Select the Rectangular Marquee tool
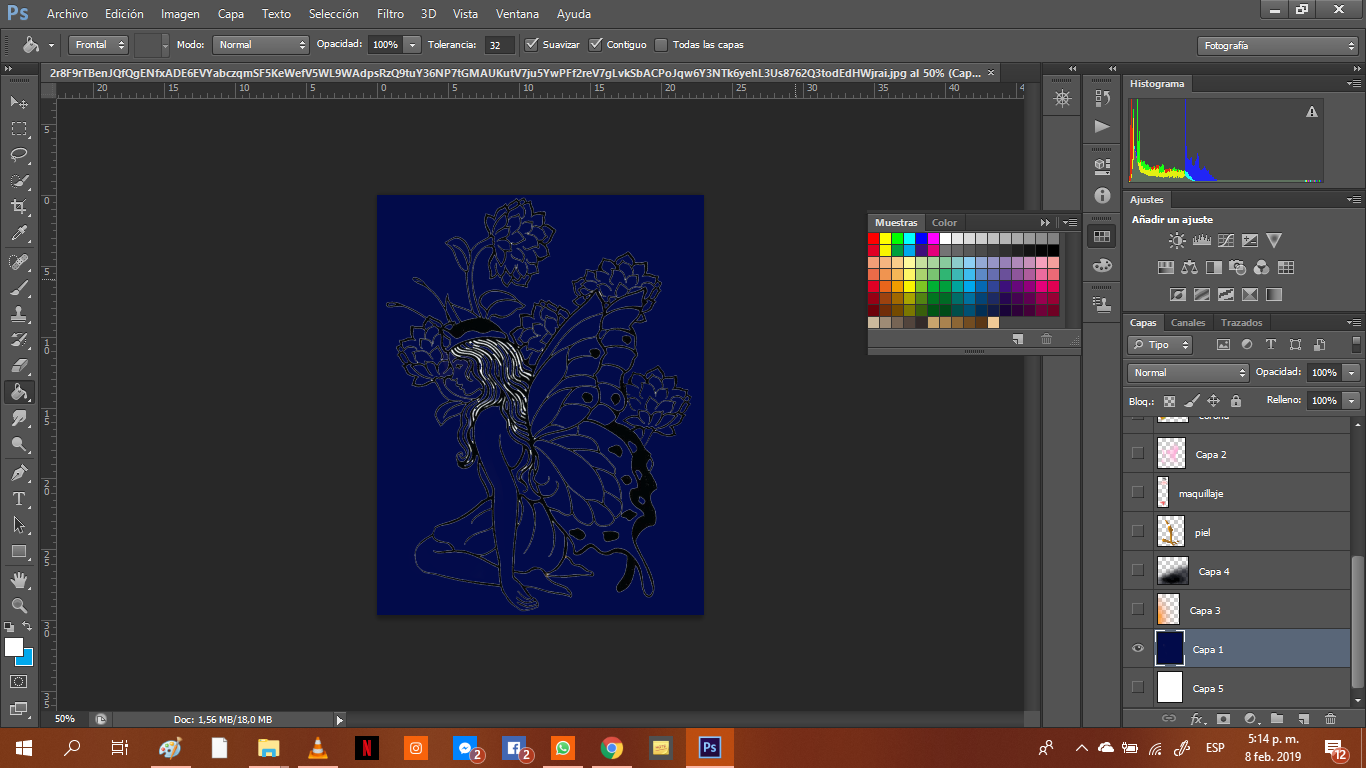This screenshot has height=768, width=1366. point(19,128)
